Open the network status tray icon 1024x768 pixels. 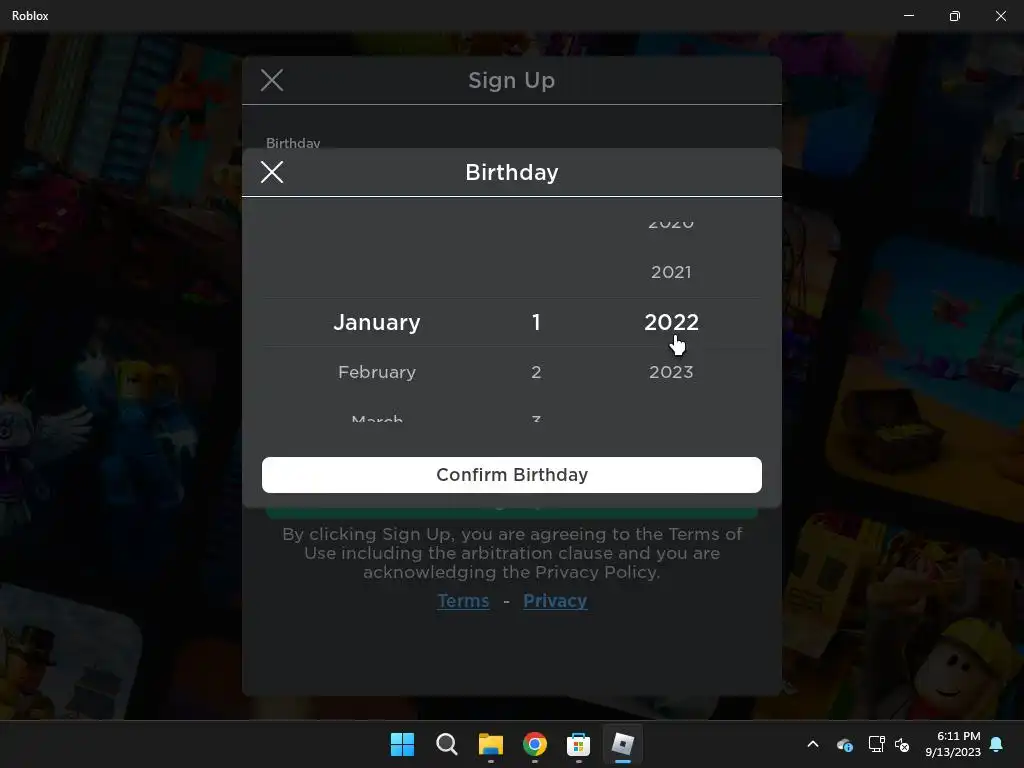[x=876, y=744]
